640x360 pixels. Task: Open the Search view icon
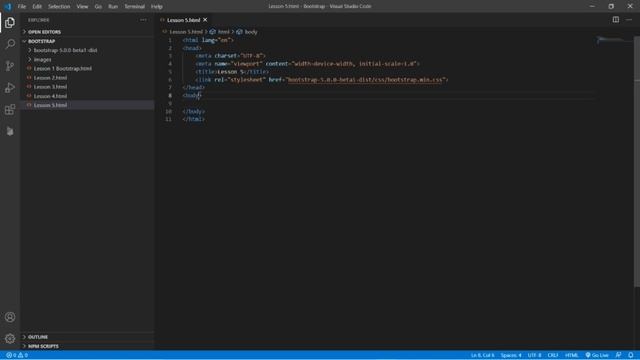pos(10,44)
